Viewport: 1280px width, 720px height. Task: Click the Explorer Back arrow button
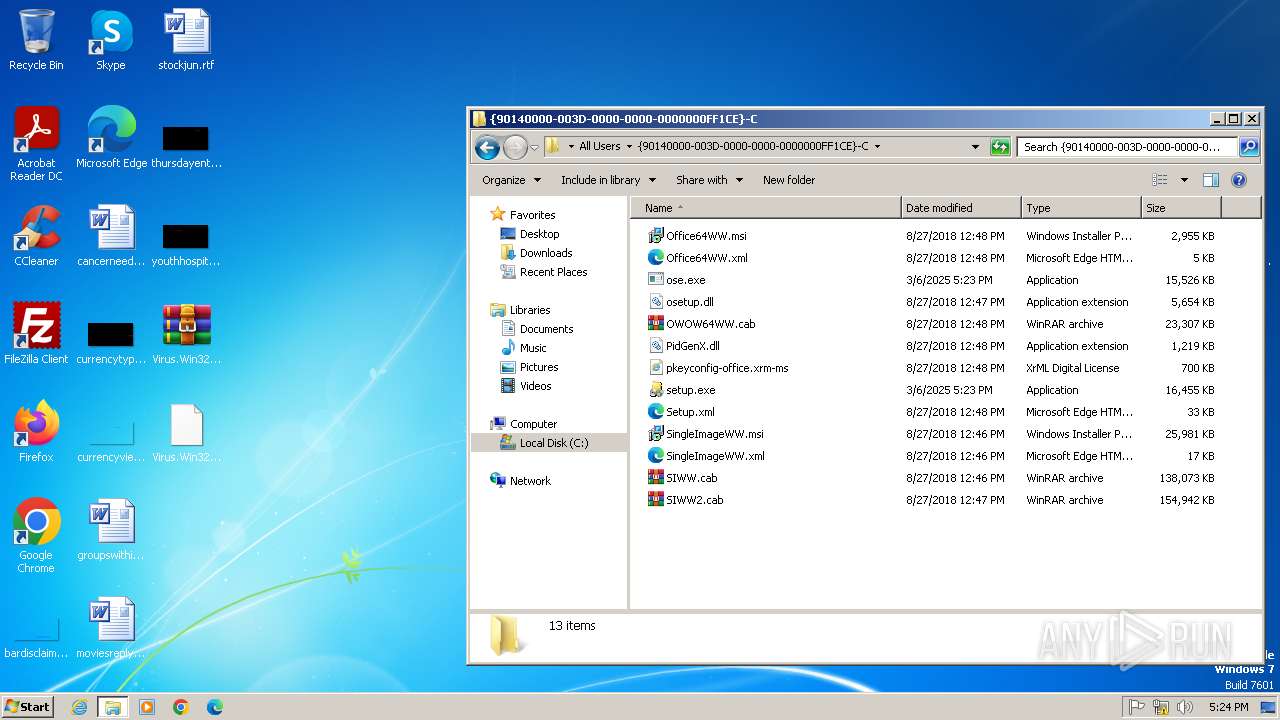(487, 147)
